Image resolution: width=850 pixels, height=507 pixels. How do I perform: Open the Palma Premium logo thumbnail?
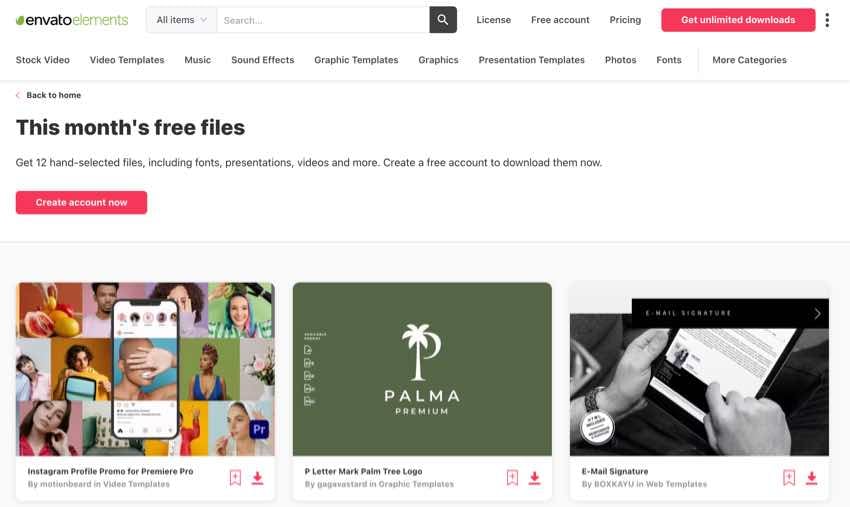tap(422, 369)
